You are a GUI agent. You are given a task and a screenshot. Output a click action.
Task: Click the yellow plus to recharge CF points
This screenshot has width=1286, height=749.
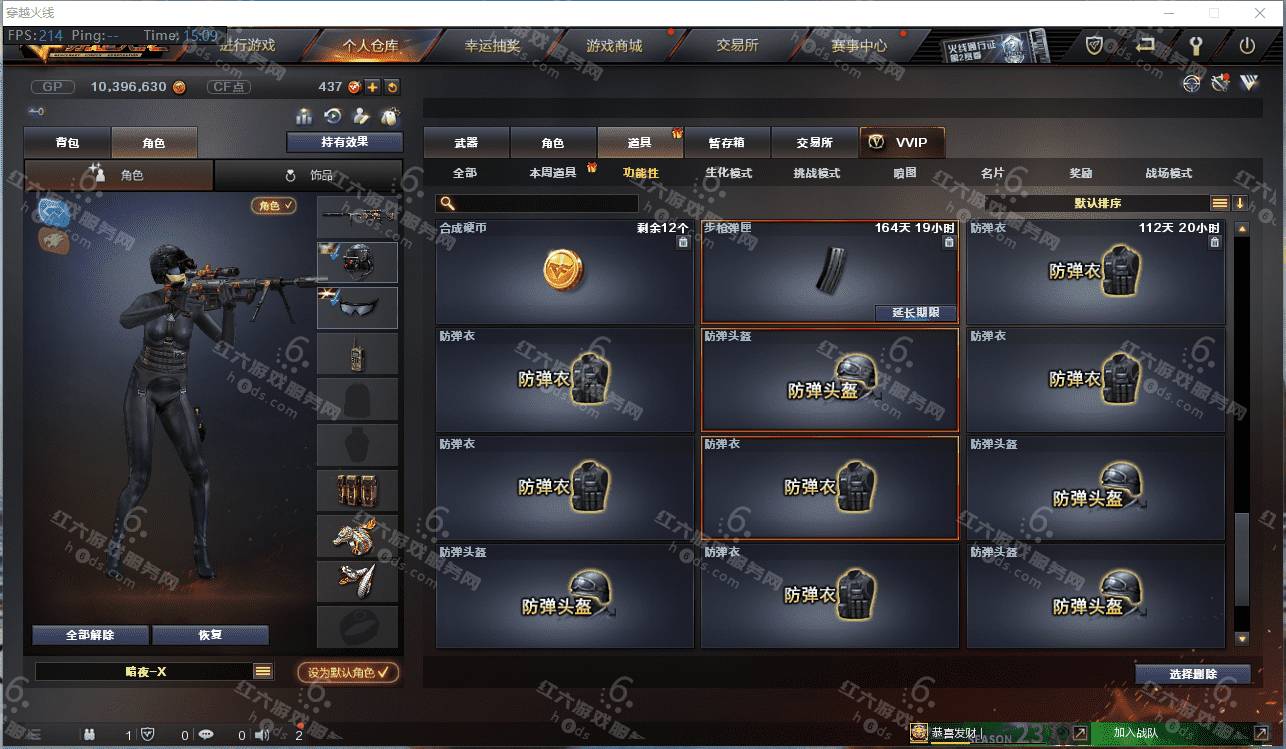(x=372, y=87)
